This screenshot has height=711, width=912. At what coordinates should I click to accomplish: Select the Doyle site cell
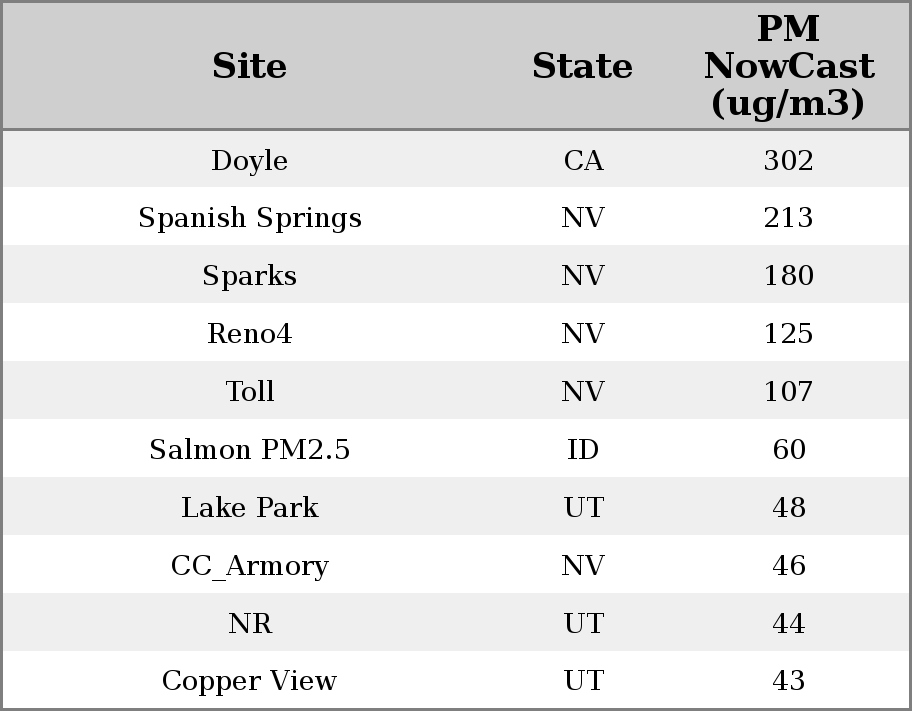point(250,161)
